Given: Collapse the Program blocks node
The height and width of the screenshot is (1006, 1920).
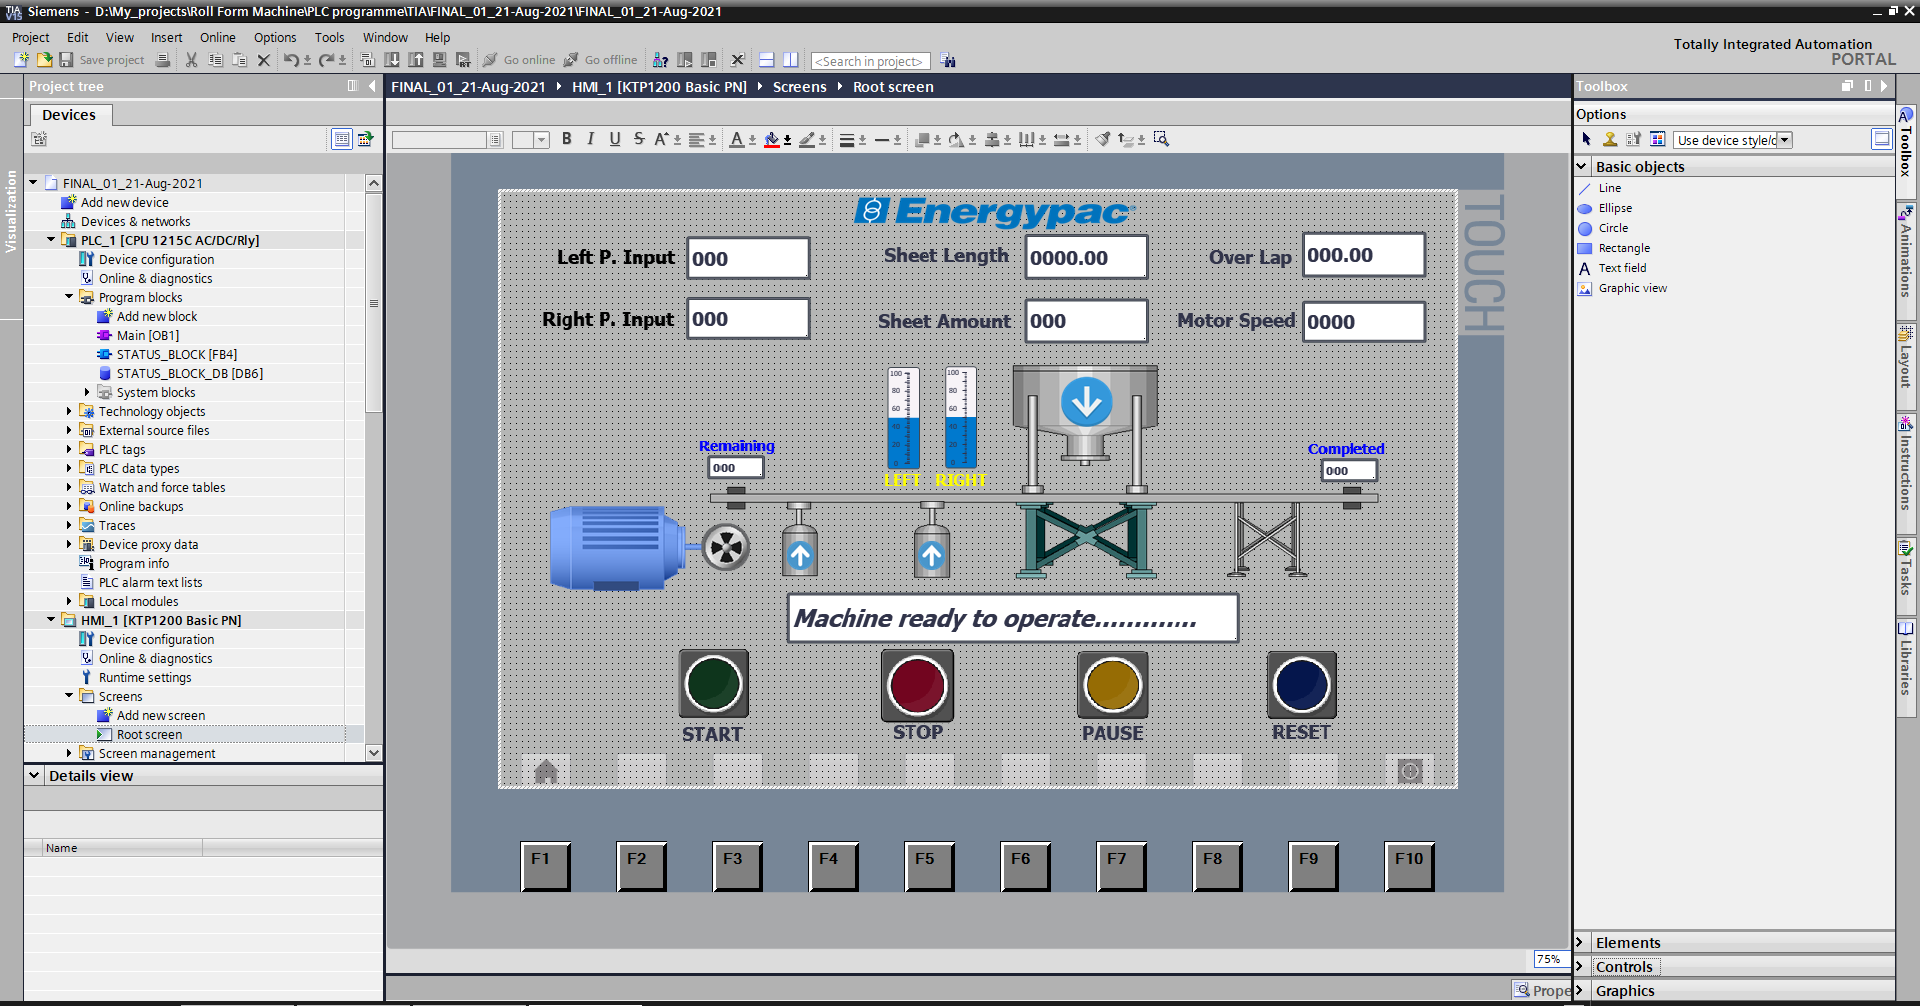Looking at the screenshot, I should tap(68, 297).
